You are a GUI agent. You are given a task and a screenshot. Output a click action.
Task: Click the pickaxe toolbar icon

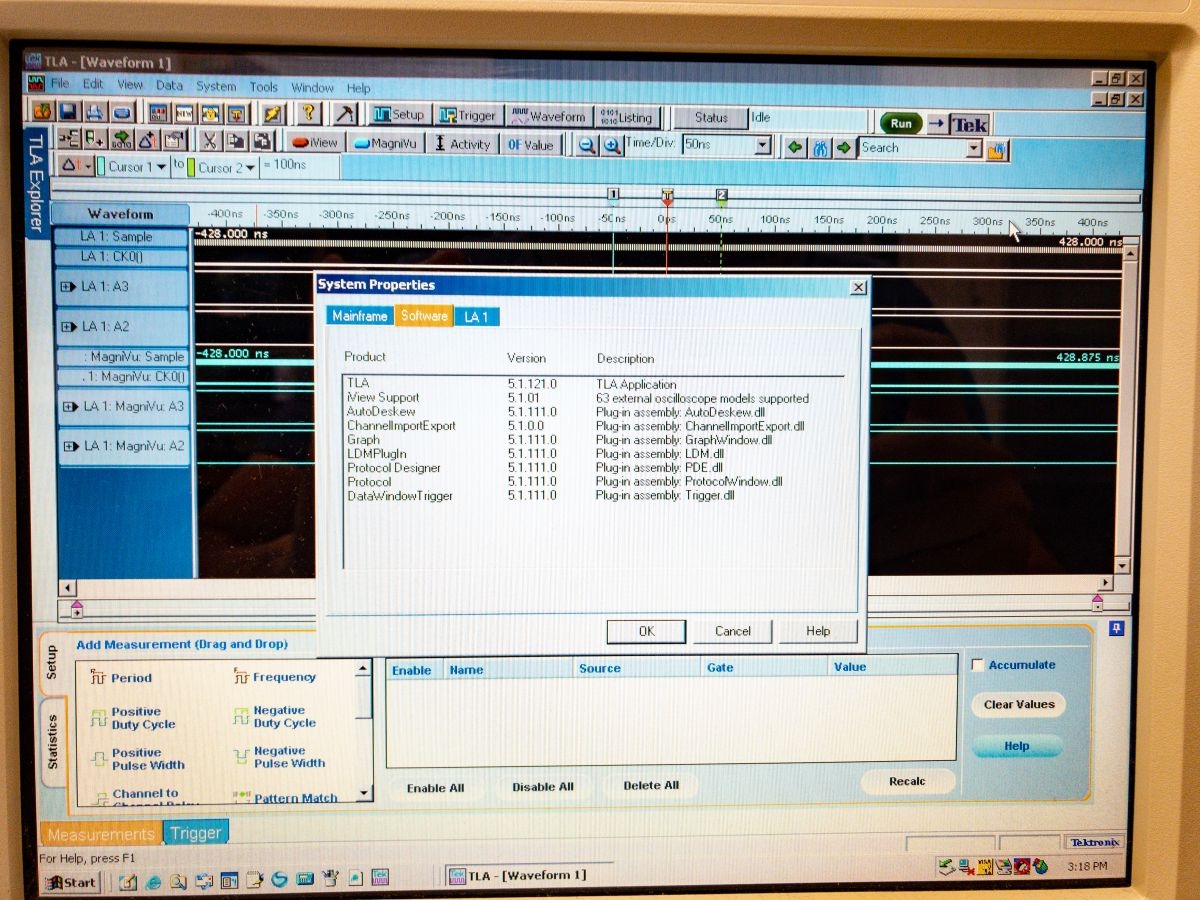pos(345,114)
